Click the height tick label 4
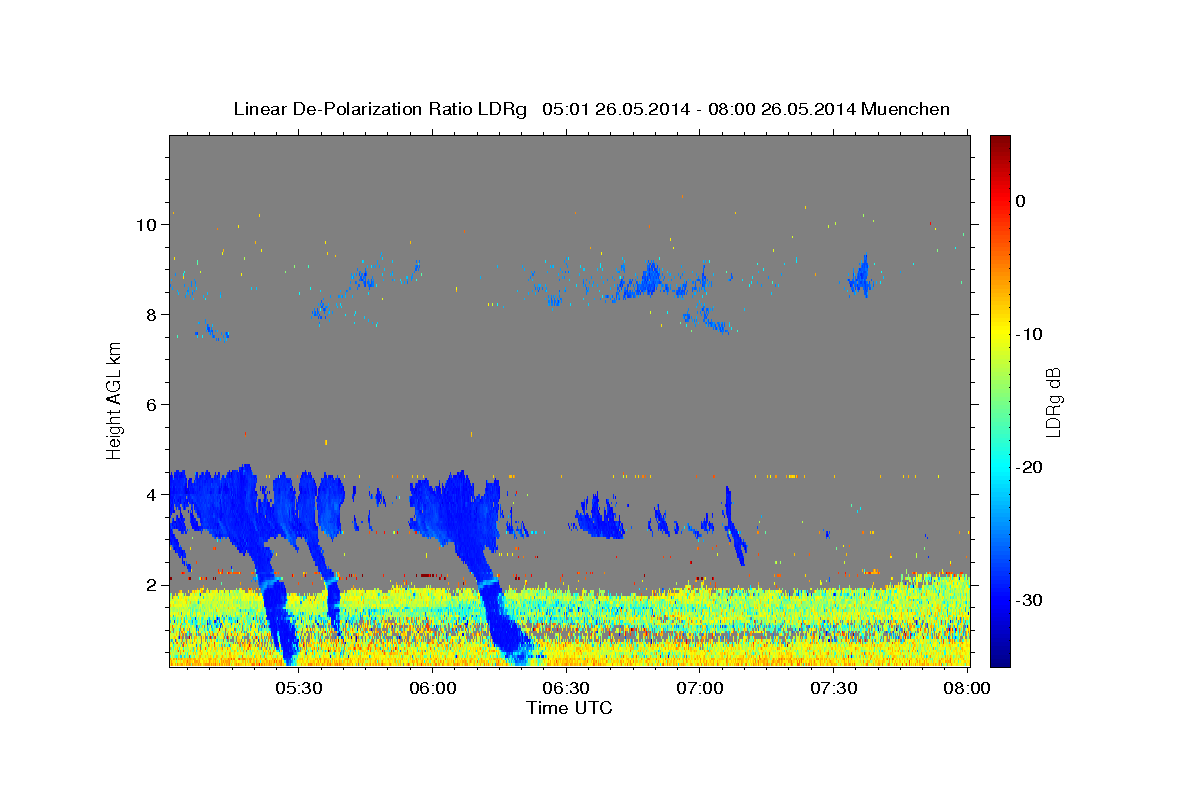 (x=152, y=495)
